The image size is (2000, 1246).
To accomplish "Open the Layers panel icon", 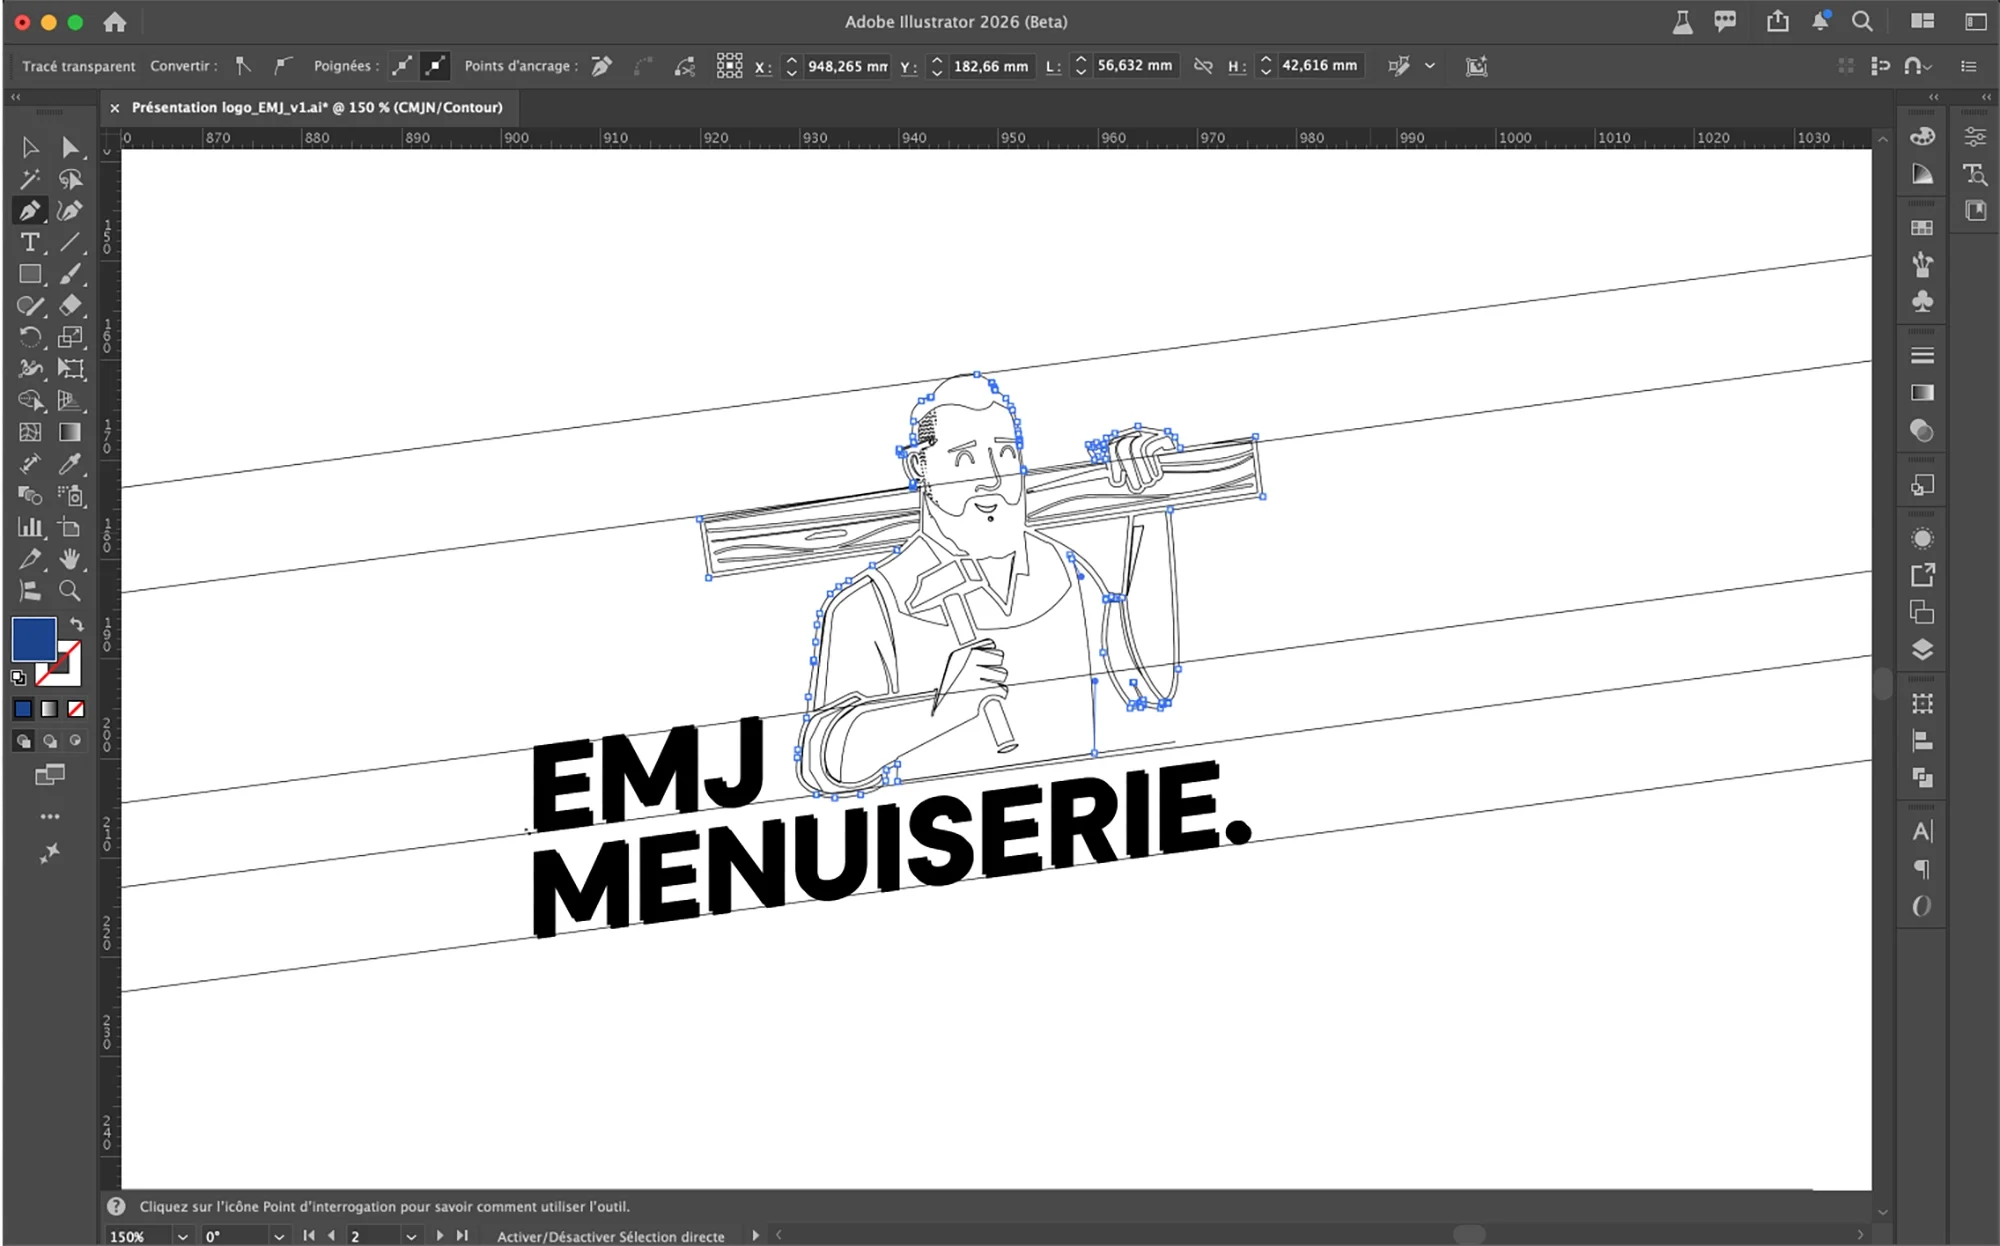I will 1922,648.
